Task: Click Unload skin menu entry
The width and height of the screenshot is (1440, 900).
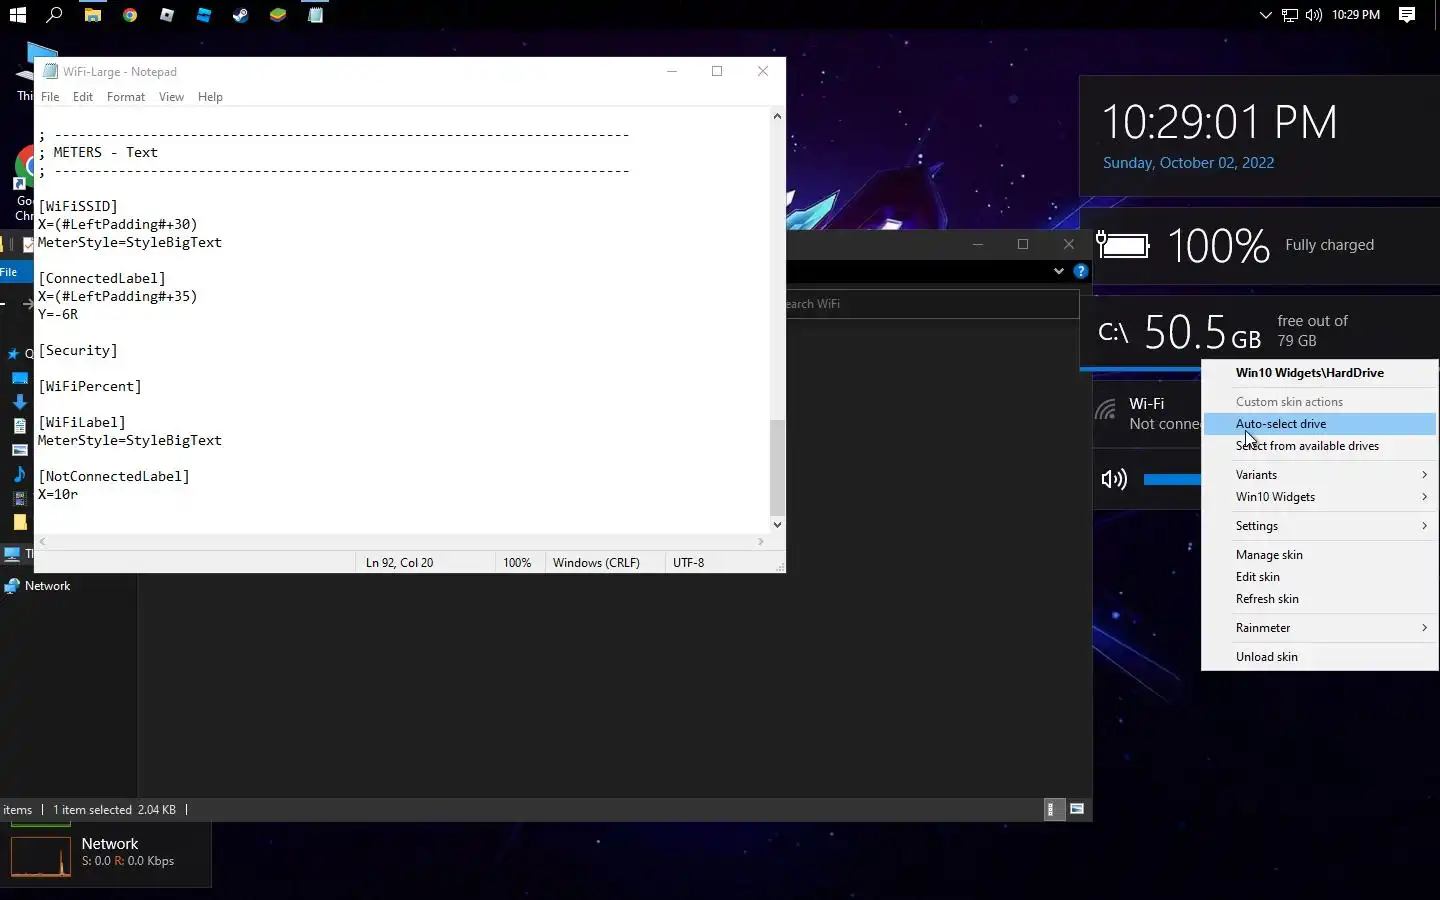Action: point(1320,657)
